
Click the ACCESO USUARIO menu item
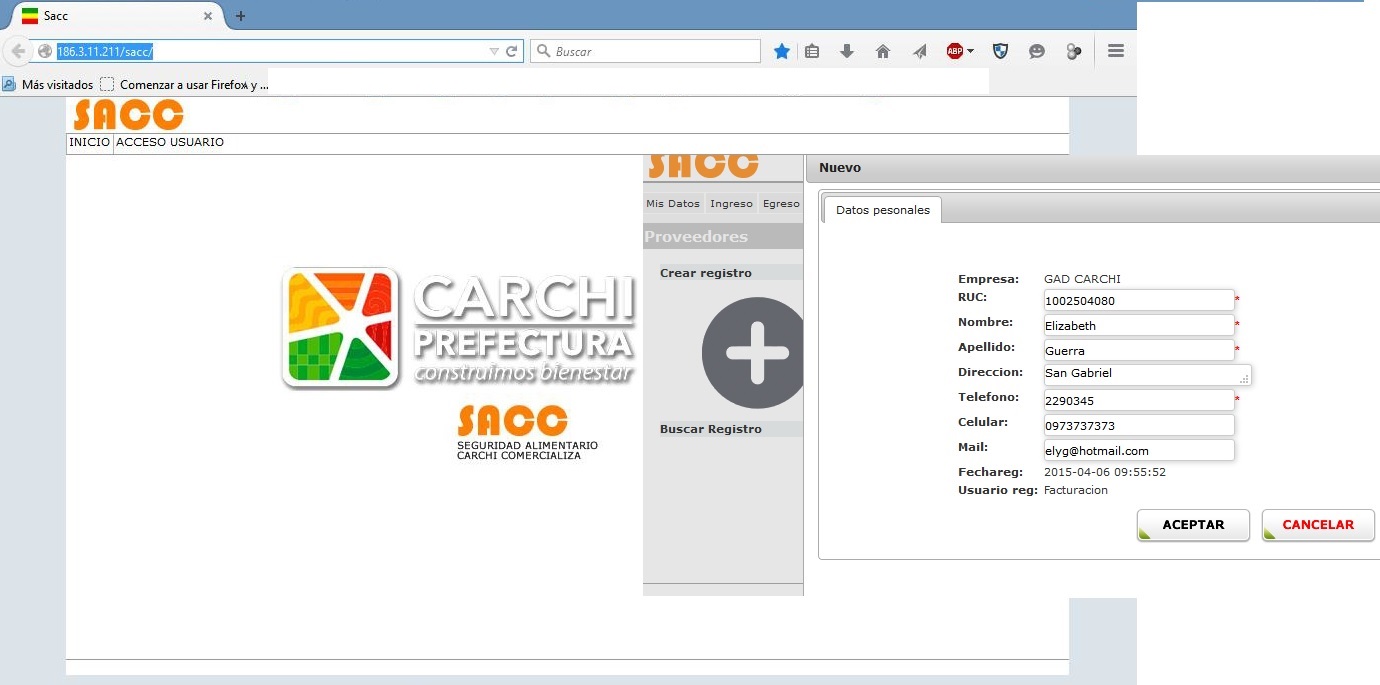[170, 143]
